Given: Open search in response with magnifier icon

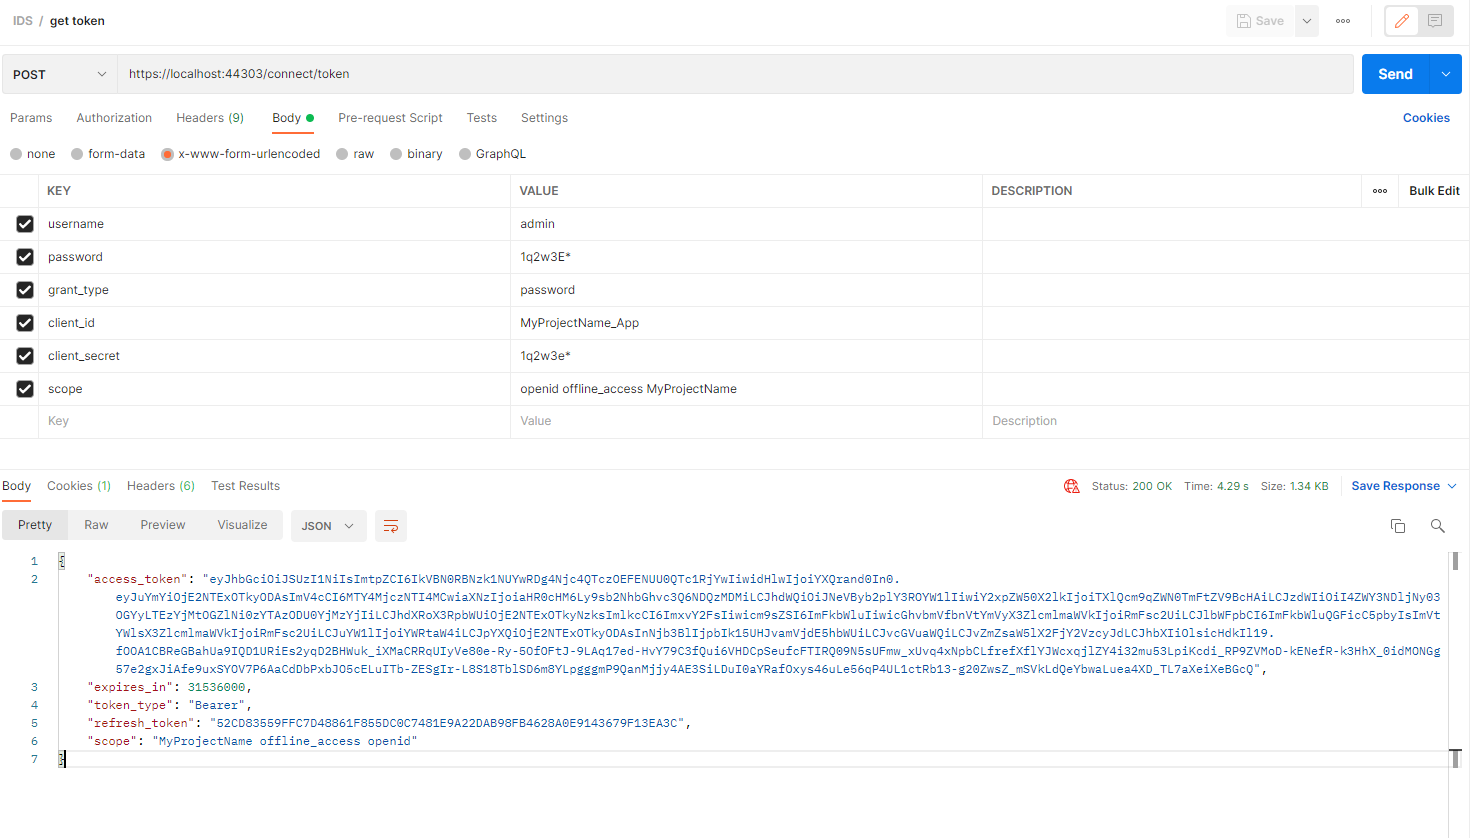Looking at the screenshot, I should pos(1437,525).
